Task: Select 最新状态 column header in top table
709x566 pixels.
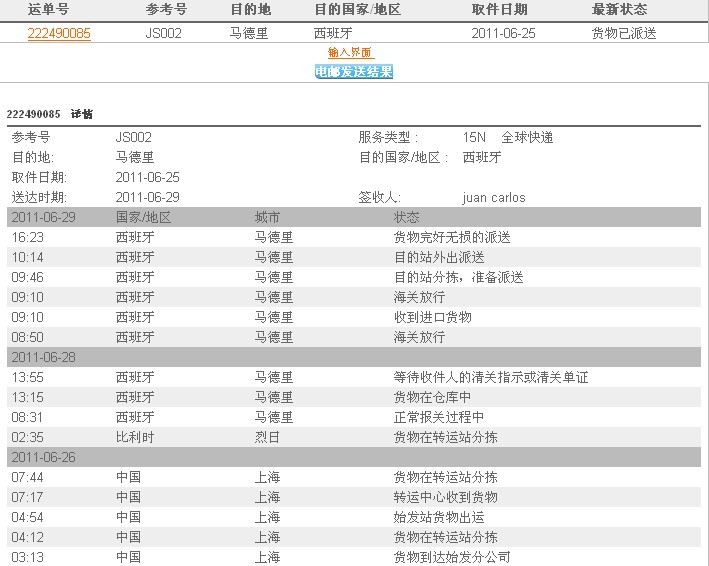Action: click(x=625, y=9)
